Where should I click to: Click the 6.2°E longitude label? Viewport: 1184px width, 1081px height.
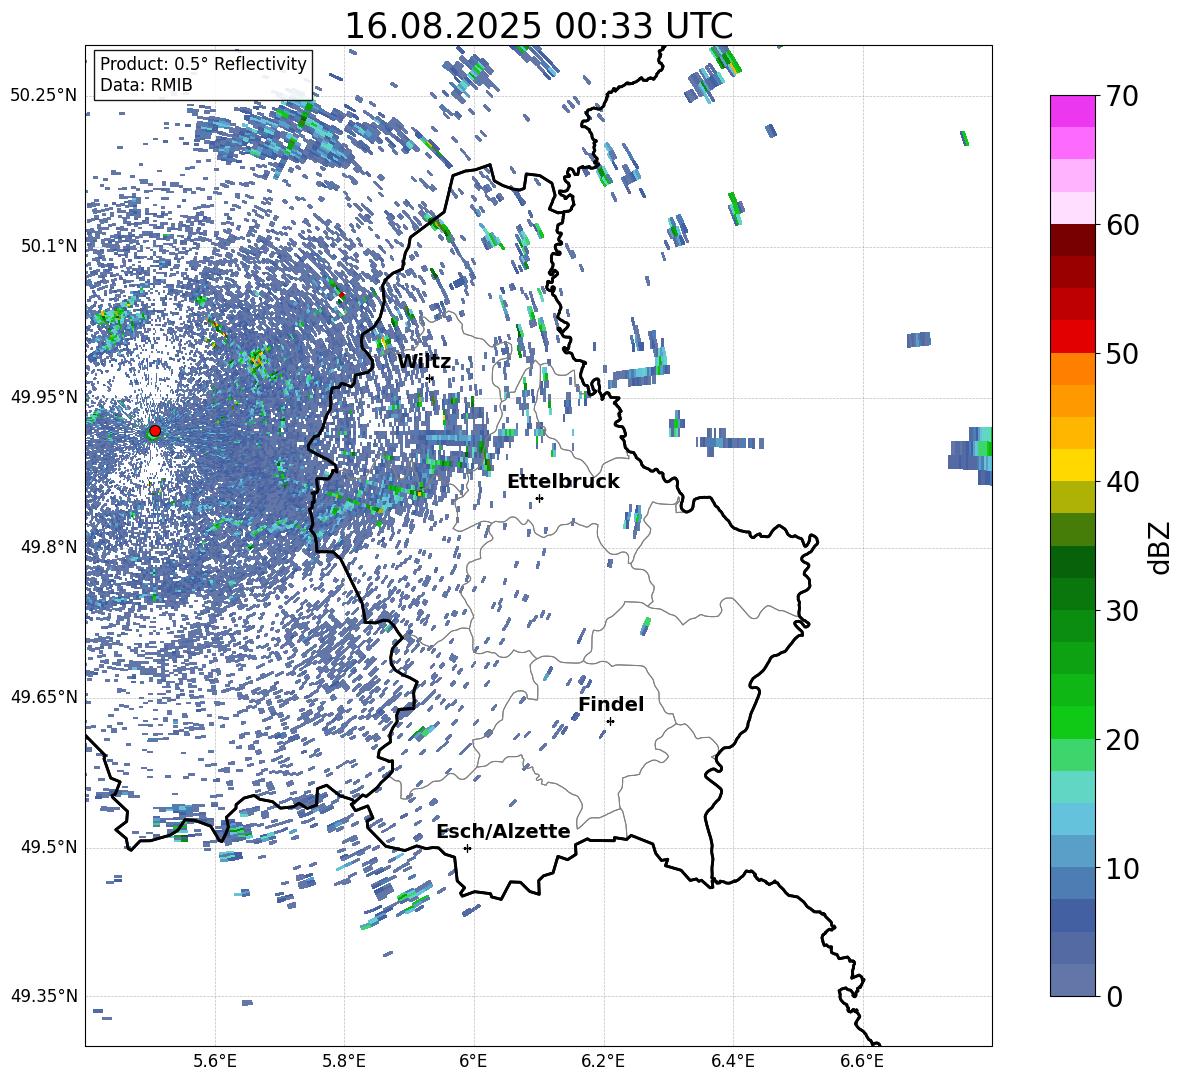[x=603, y=1061]
